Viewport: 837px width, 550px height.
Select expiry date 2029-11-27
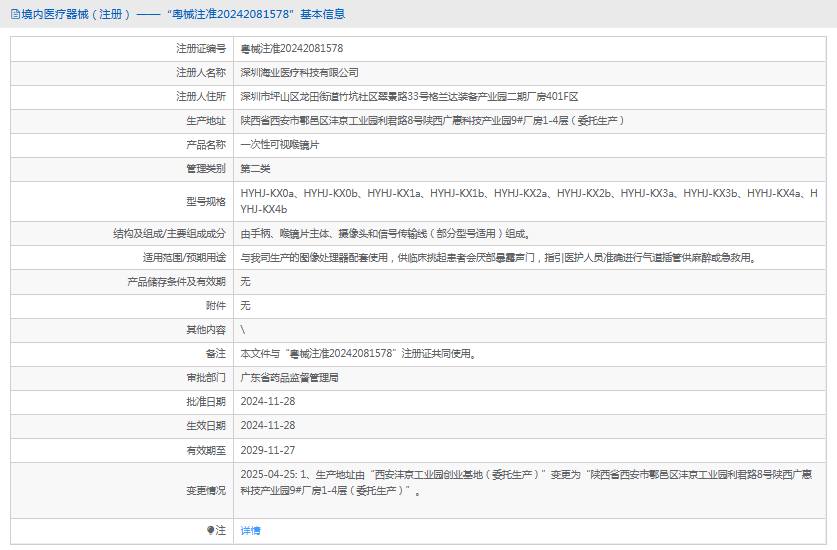(x=267, y=450)
